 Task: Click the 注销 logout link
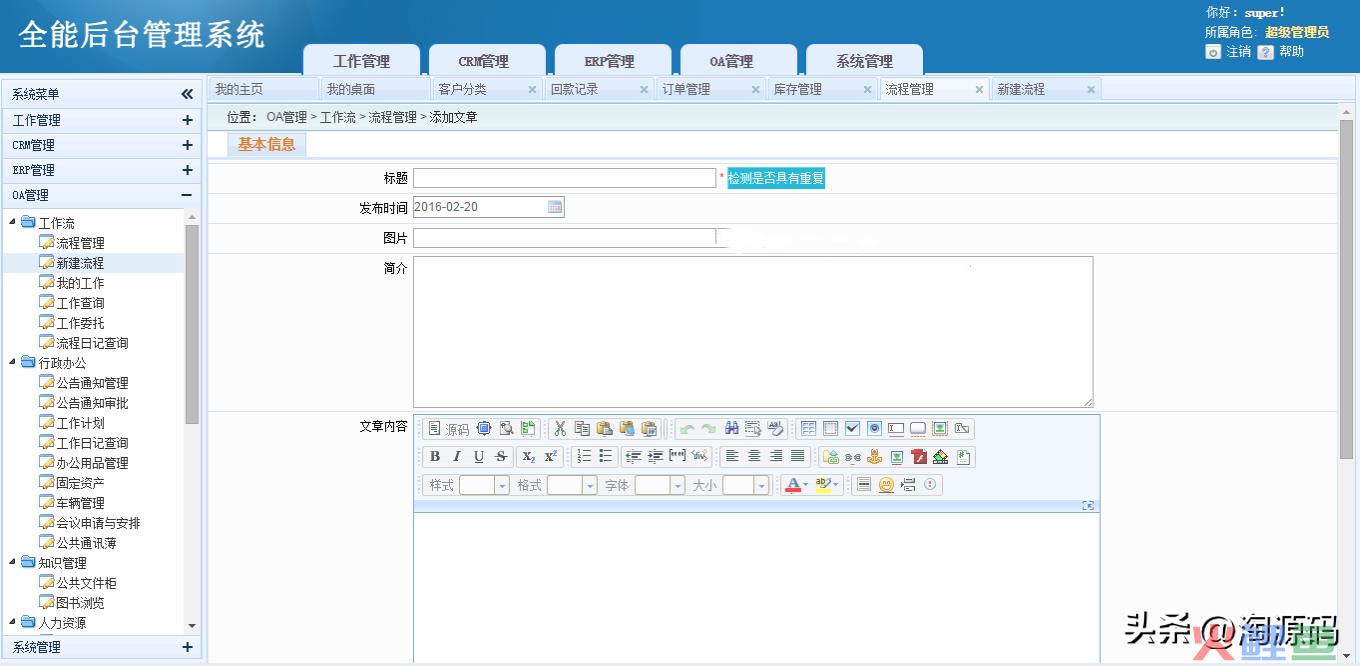(x=1239, y=52)
